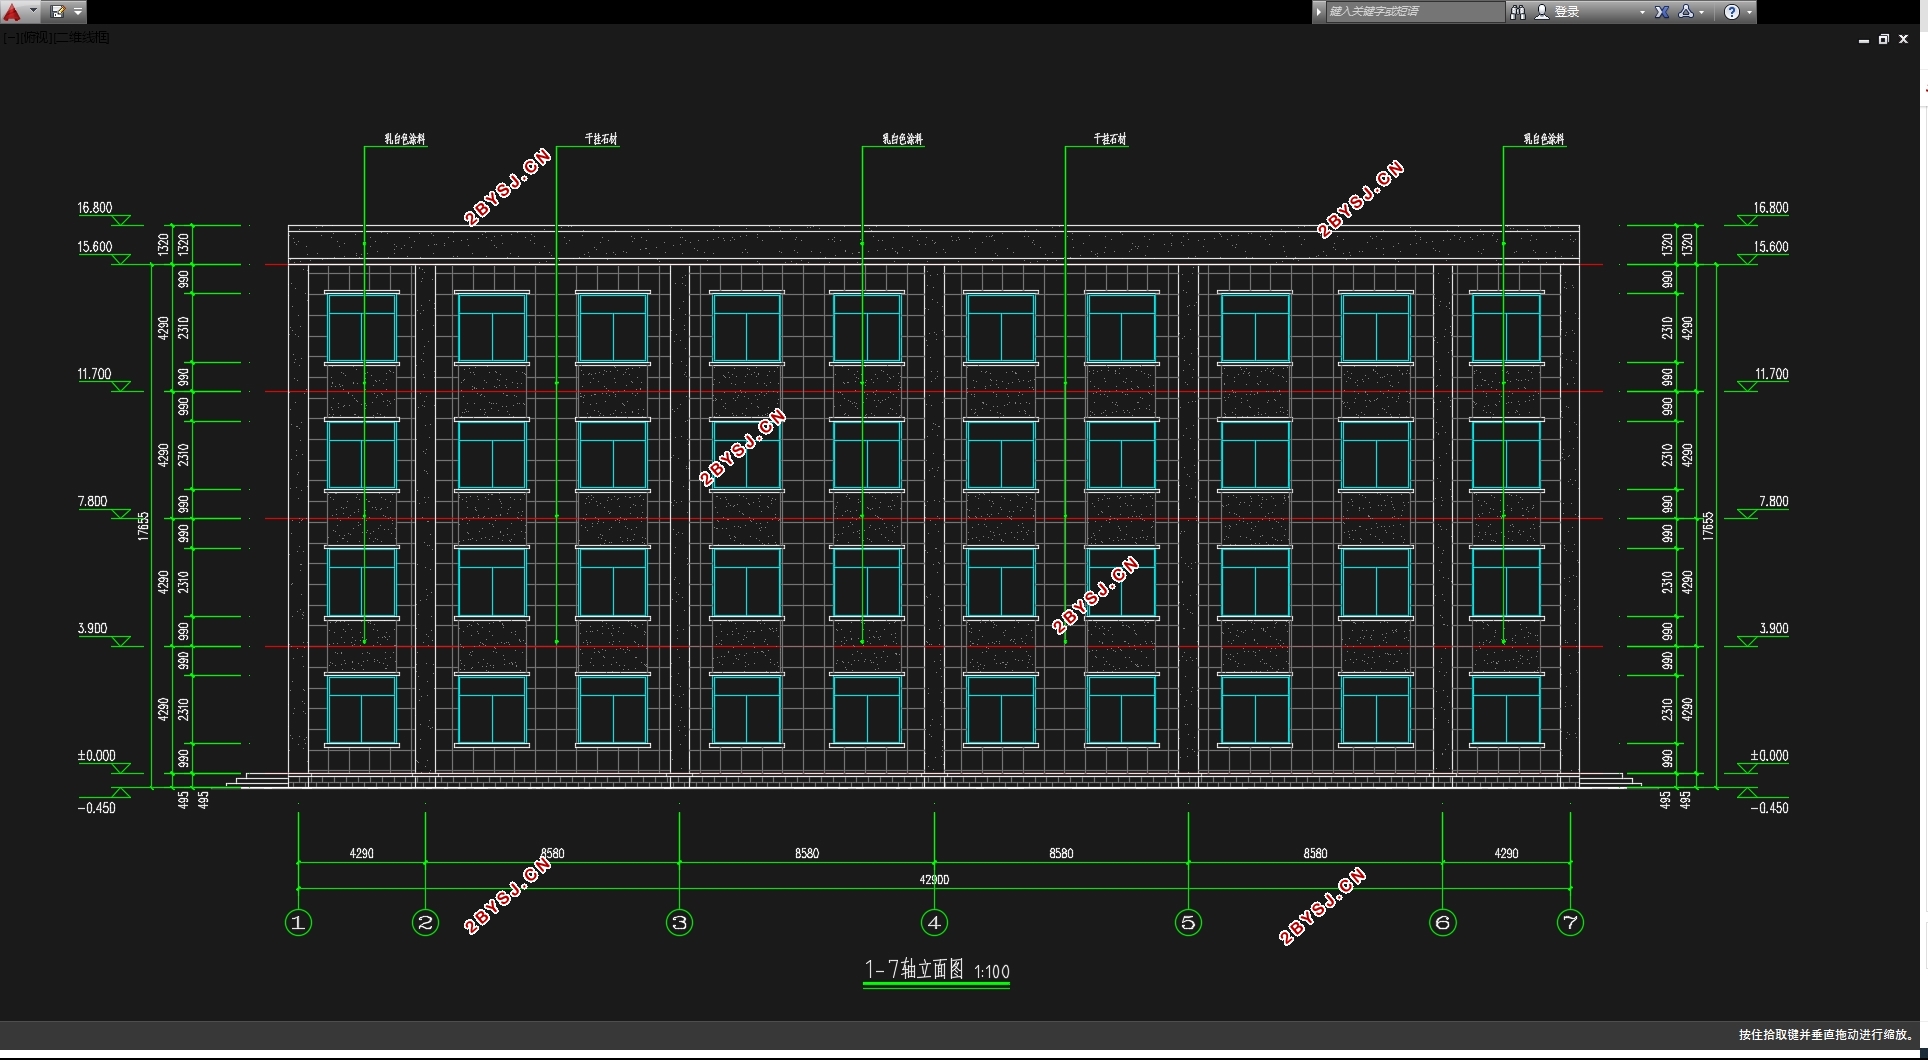Select the 1-7轴立面图 drawing title
Image resolution: width=1928 pixels, height=1060 pixels.
point(914,969)
